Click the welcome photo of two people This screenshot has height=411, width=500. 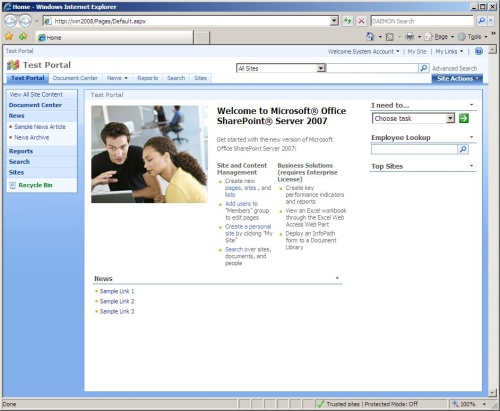pyautogui.click(x=149, y=154)
